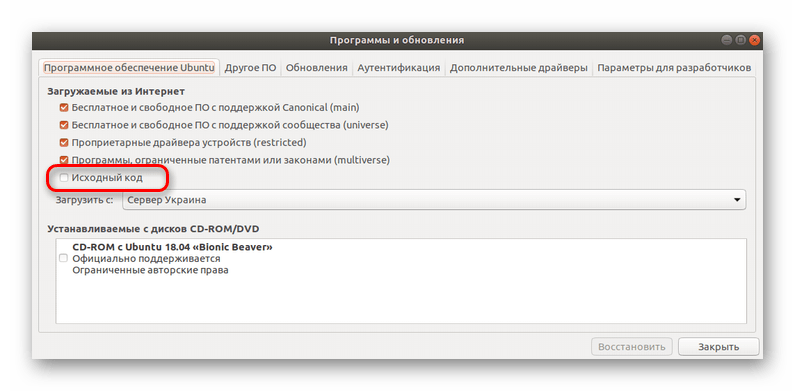This screenshot has width=795, height=391.
Task: Select the CD-ROM Bionic Beaver list entry
Action: point(401,259)
